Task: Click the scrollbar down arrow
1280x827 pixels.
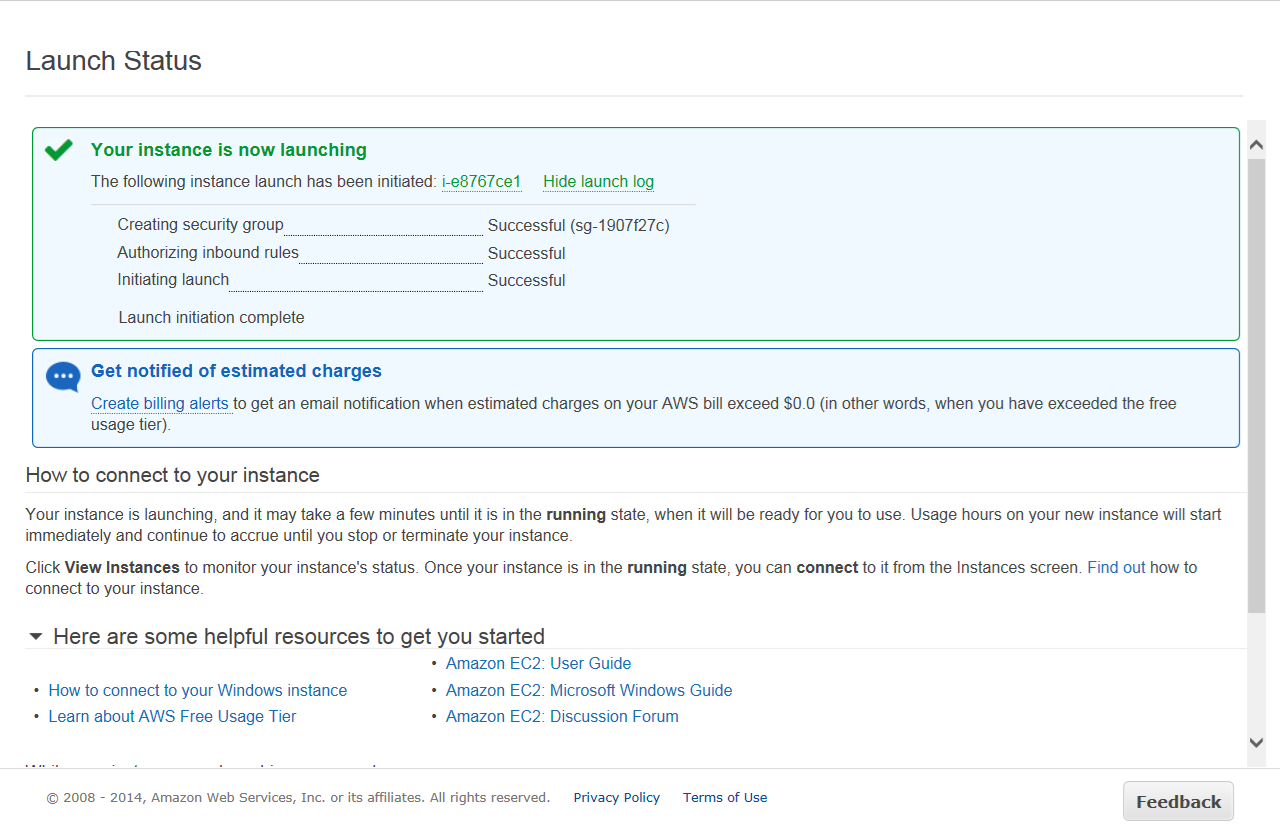Action: 1257,742
